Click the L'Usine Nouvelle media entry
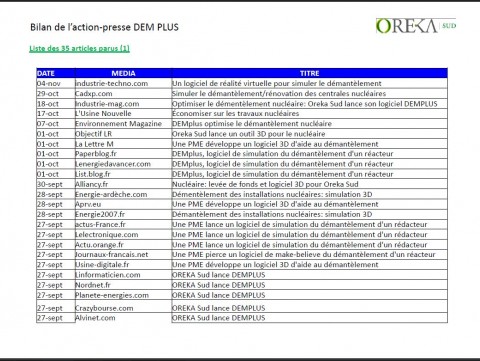 123,114
